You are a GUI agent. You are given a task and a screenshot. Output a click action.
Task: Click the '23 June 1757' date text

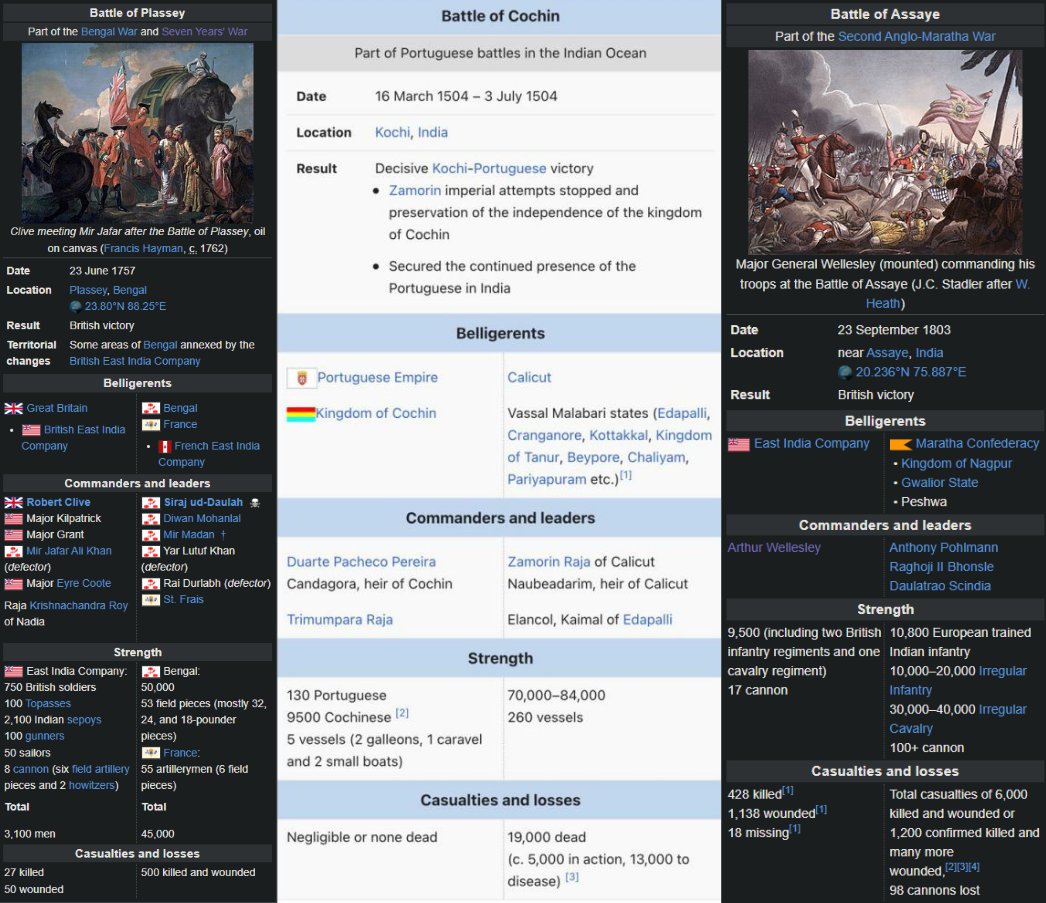coord(102,271)
